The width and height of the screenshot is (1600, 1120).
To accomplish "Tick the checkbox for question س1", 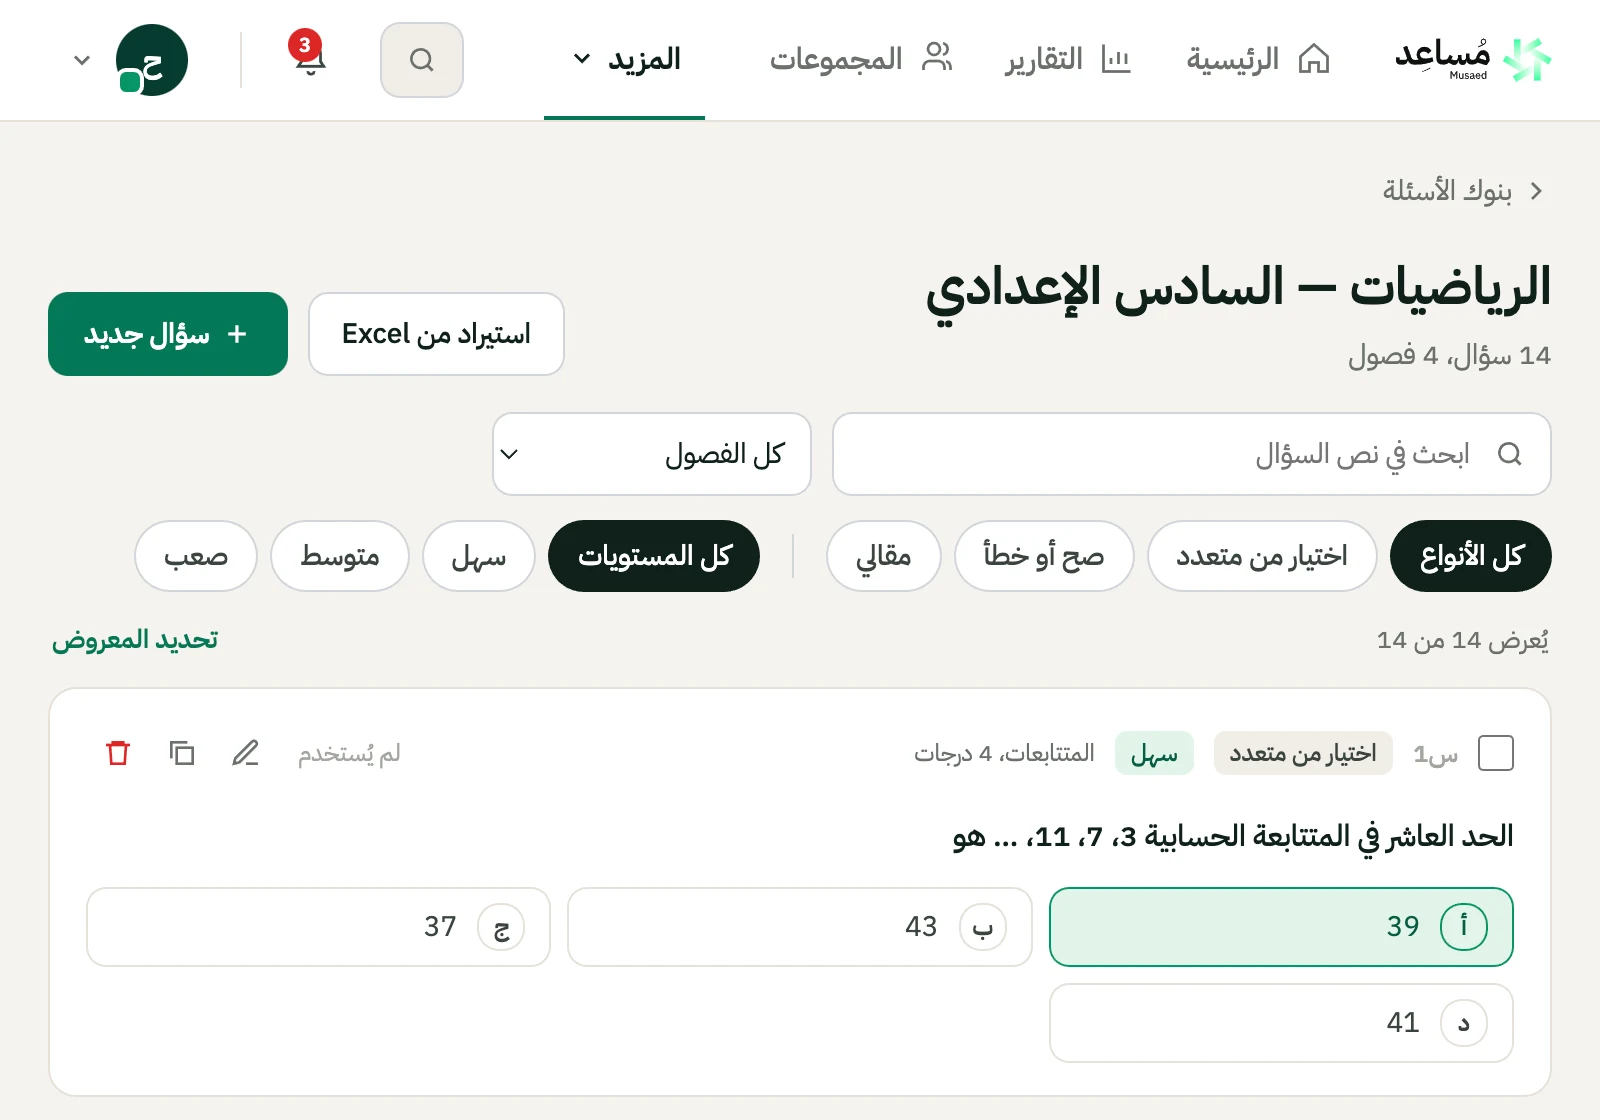I will (x=1496, y=753).
